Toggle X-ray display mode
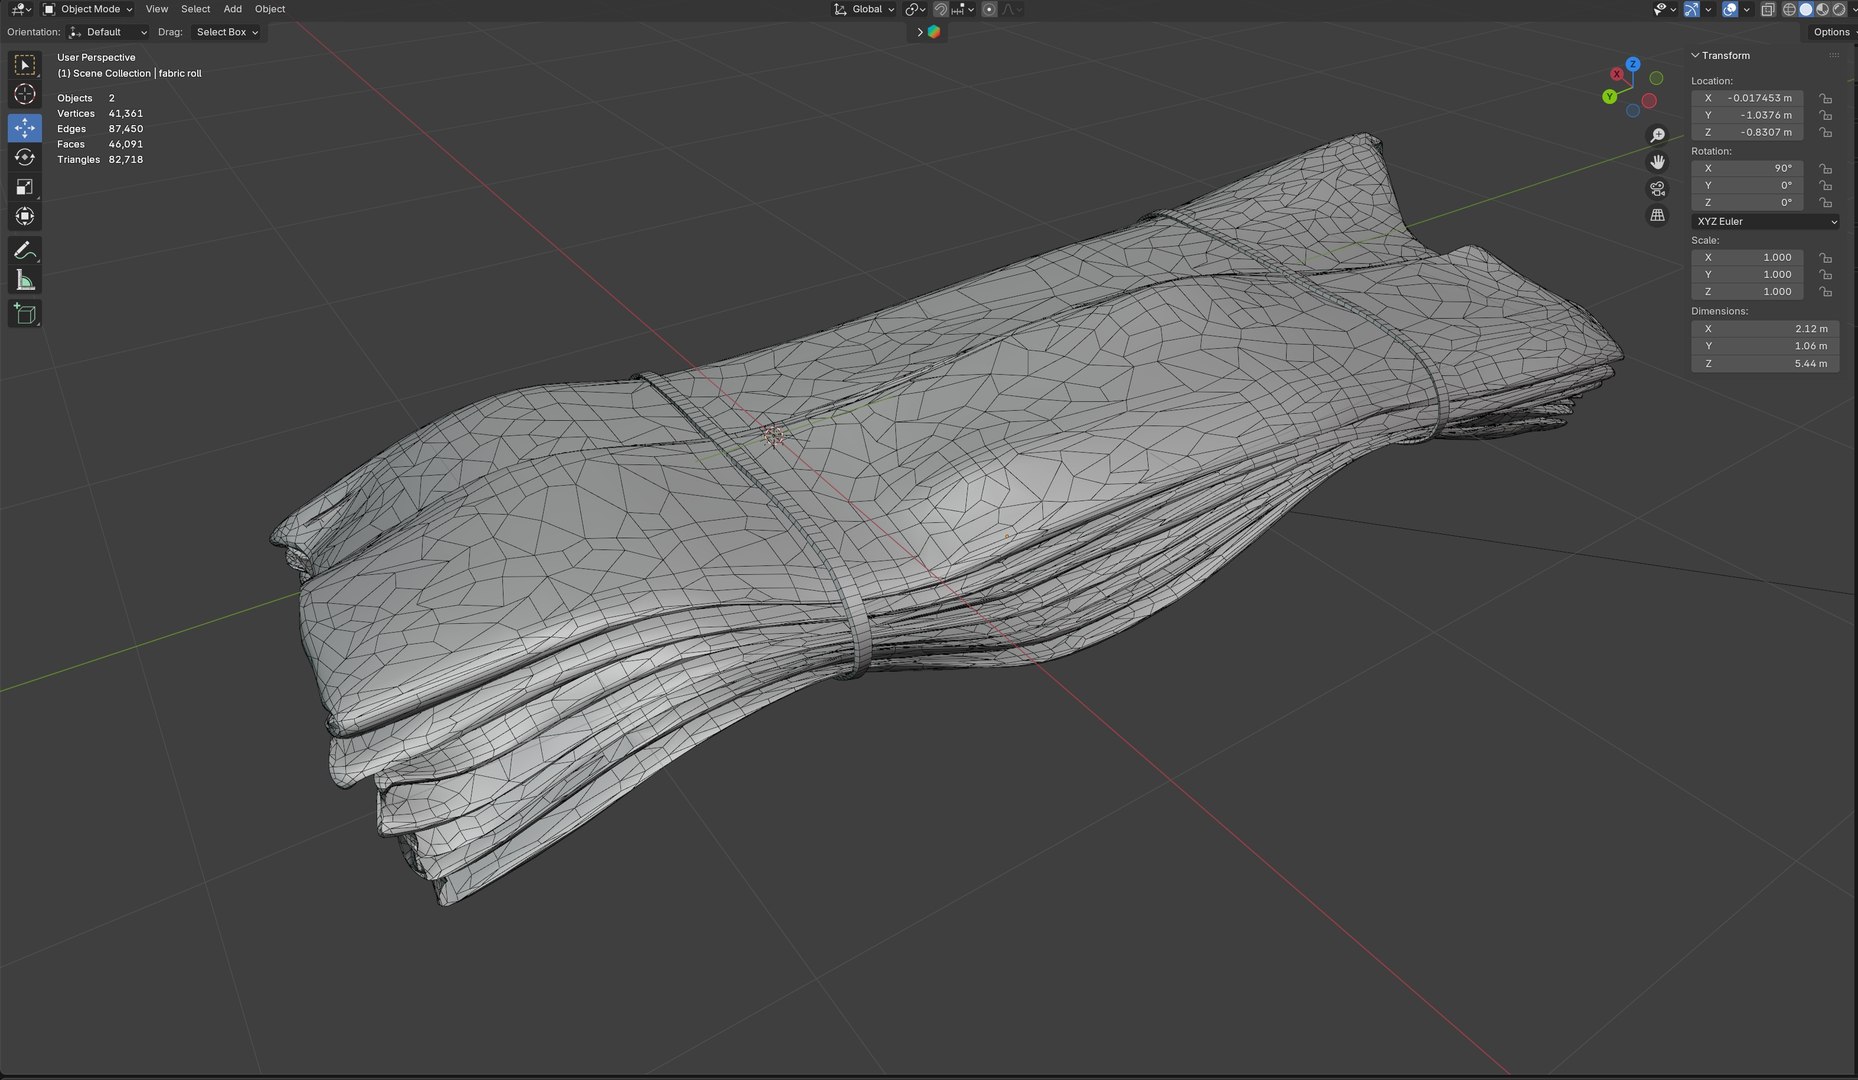The width and height of the screenshot is (1858, 1080). 1767,9
